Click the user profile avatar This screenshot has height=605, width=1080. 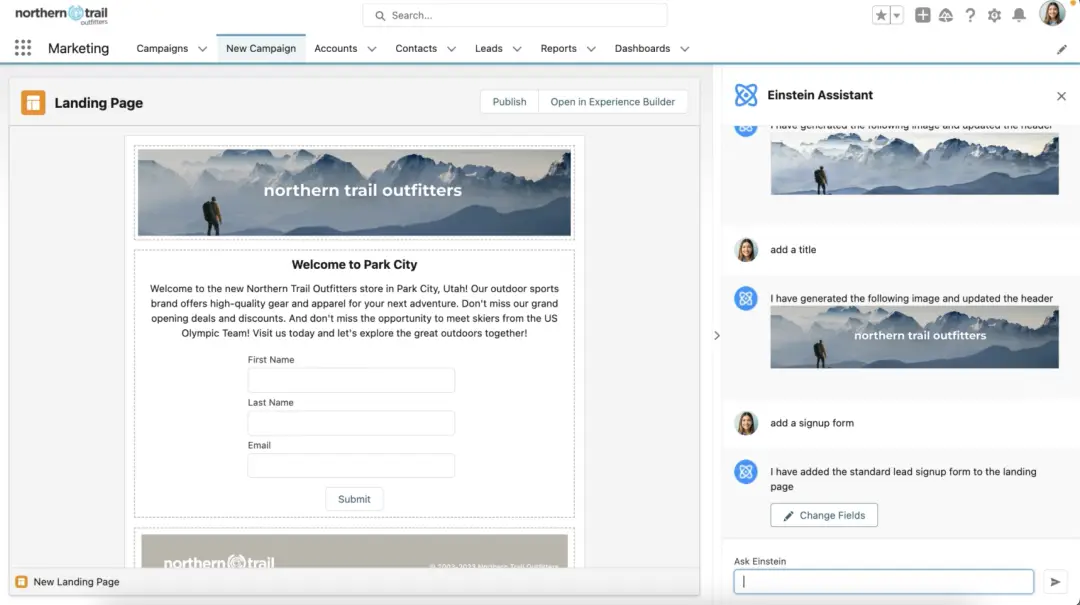pos(1052,14)
